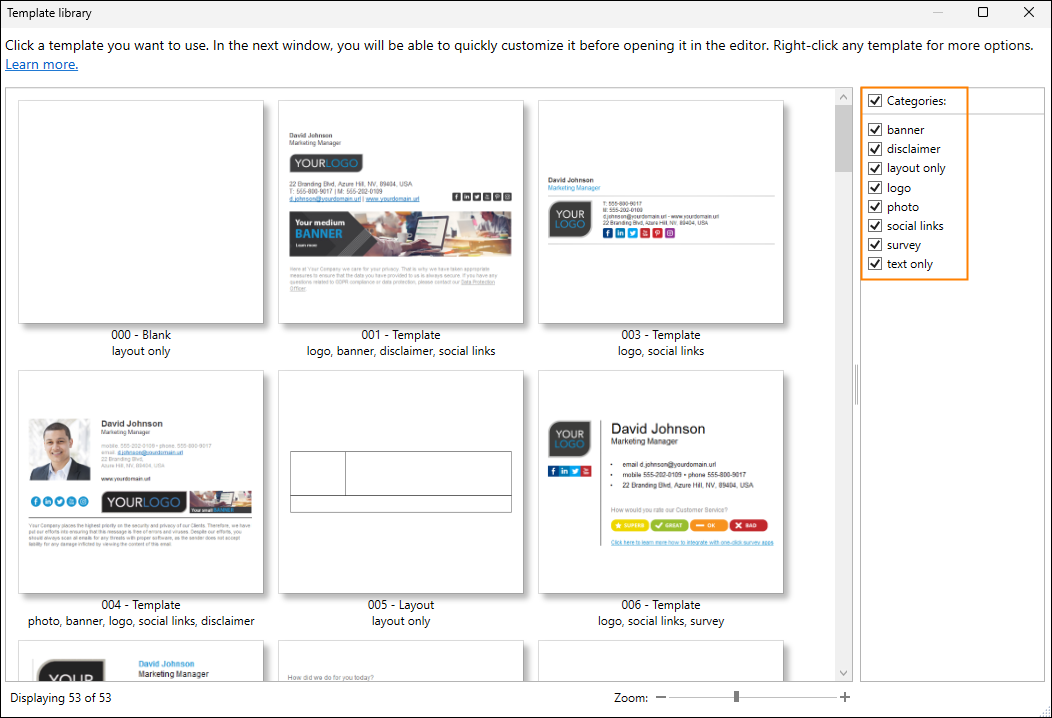Image resolution: width=1052 pixels, height=718 pixels.
Task: Zoom in with the plus icon
Action: 845,697
